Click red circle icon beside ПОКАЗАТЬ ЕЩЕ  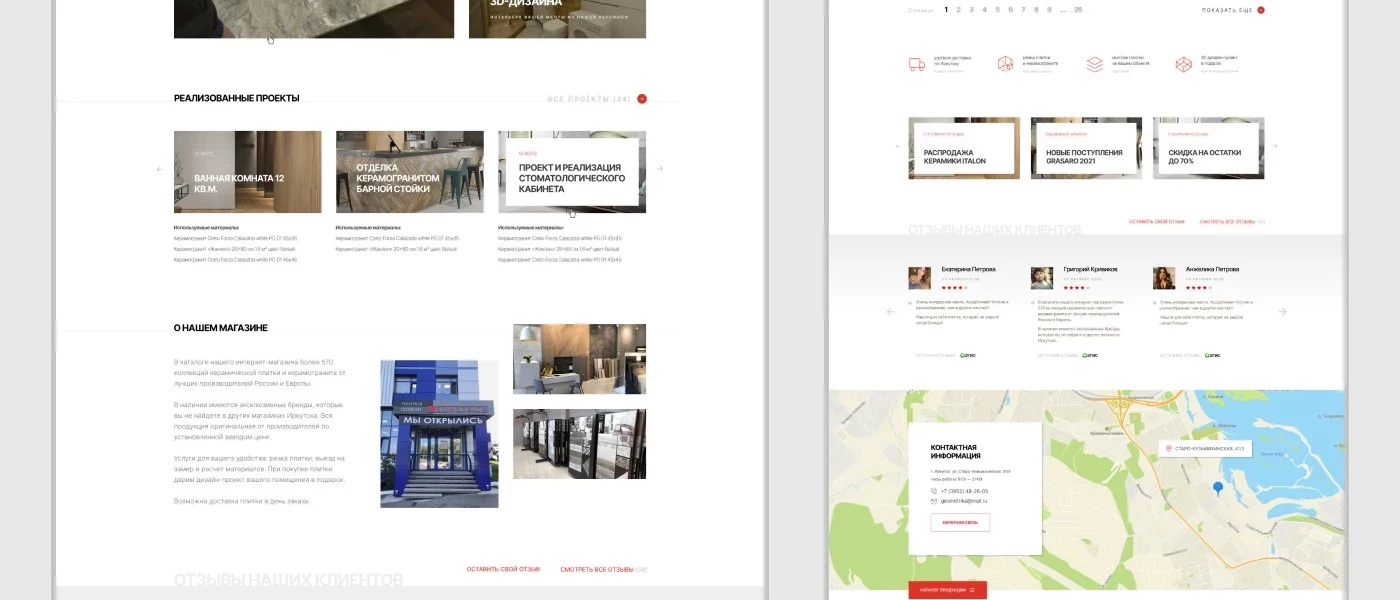click(1260, 10)
